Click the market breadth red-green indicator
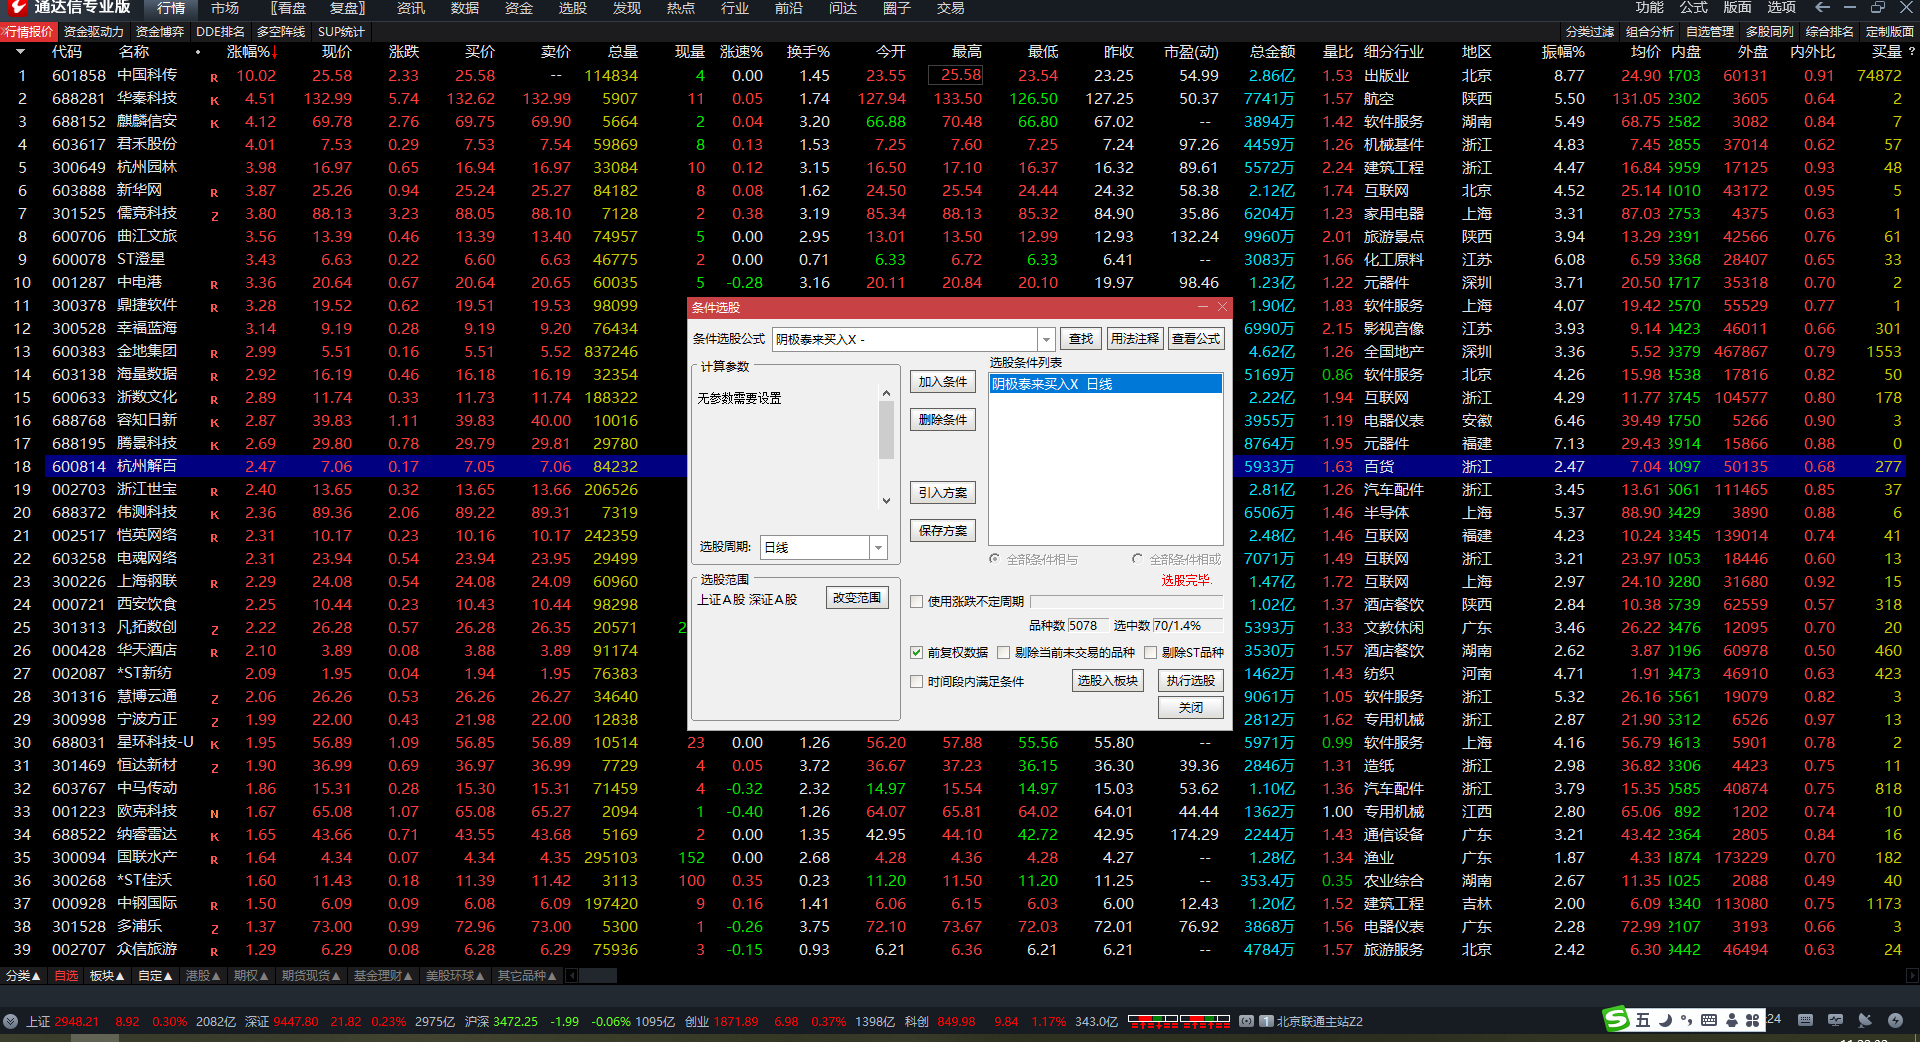The image size is (1920, 1042). pos(1179,1021)
